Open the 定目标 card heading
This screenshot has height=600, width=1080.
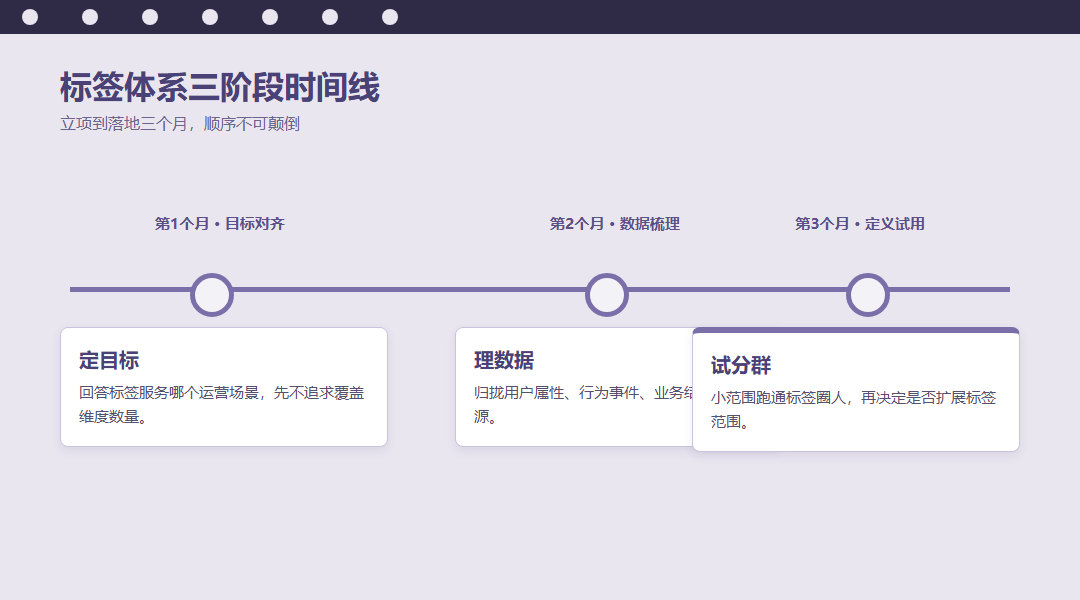click(109, 360)
